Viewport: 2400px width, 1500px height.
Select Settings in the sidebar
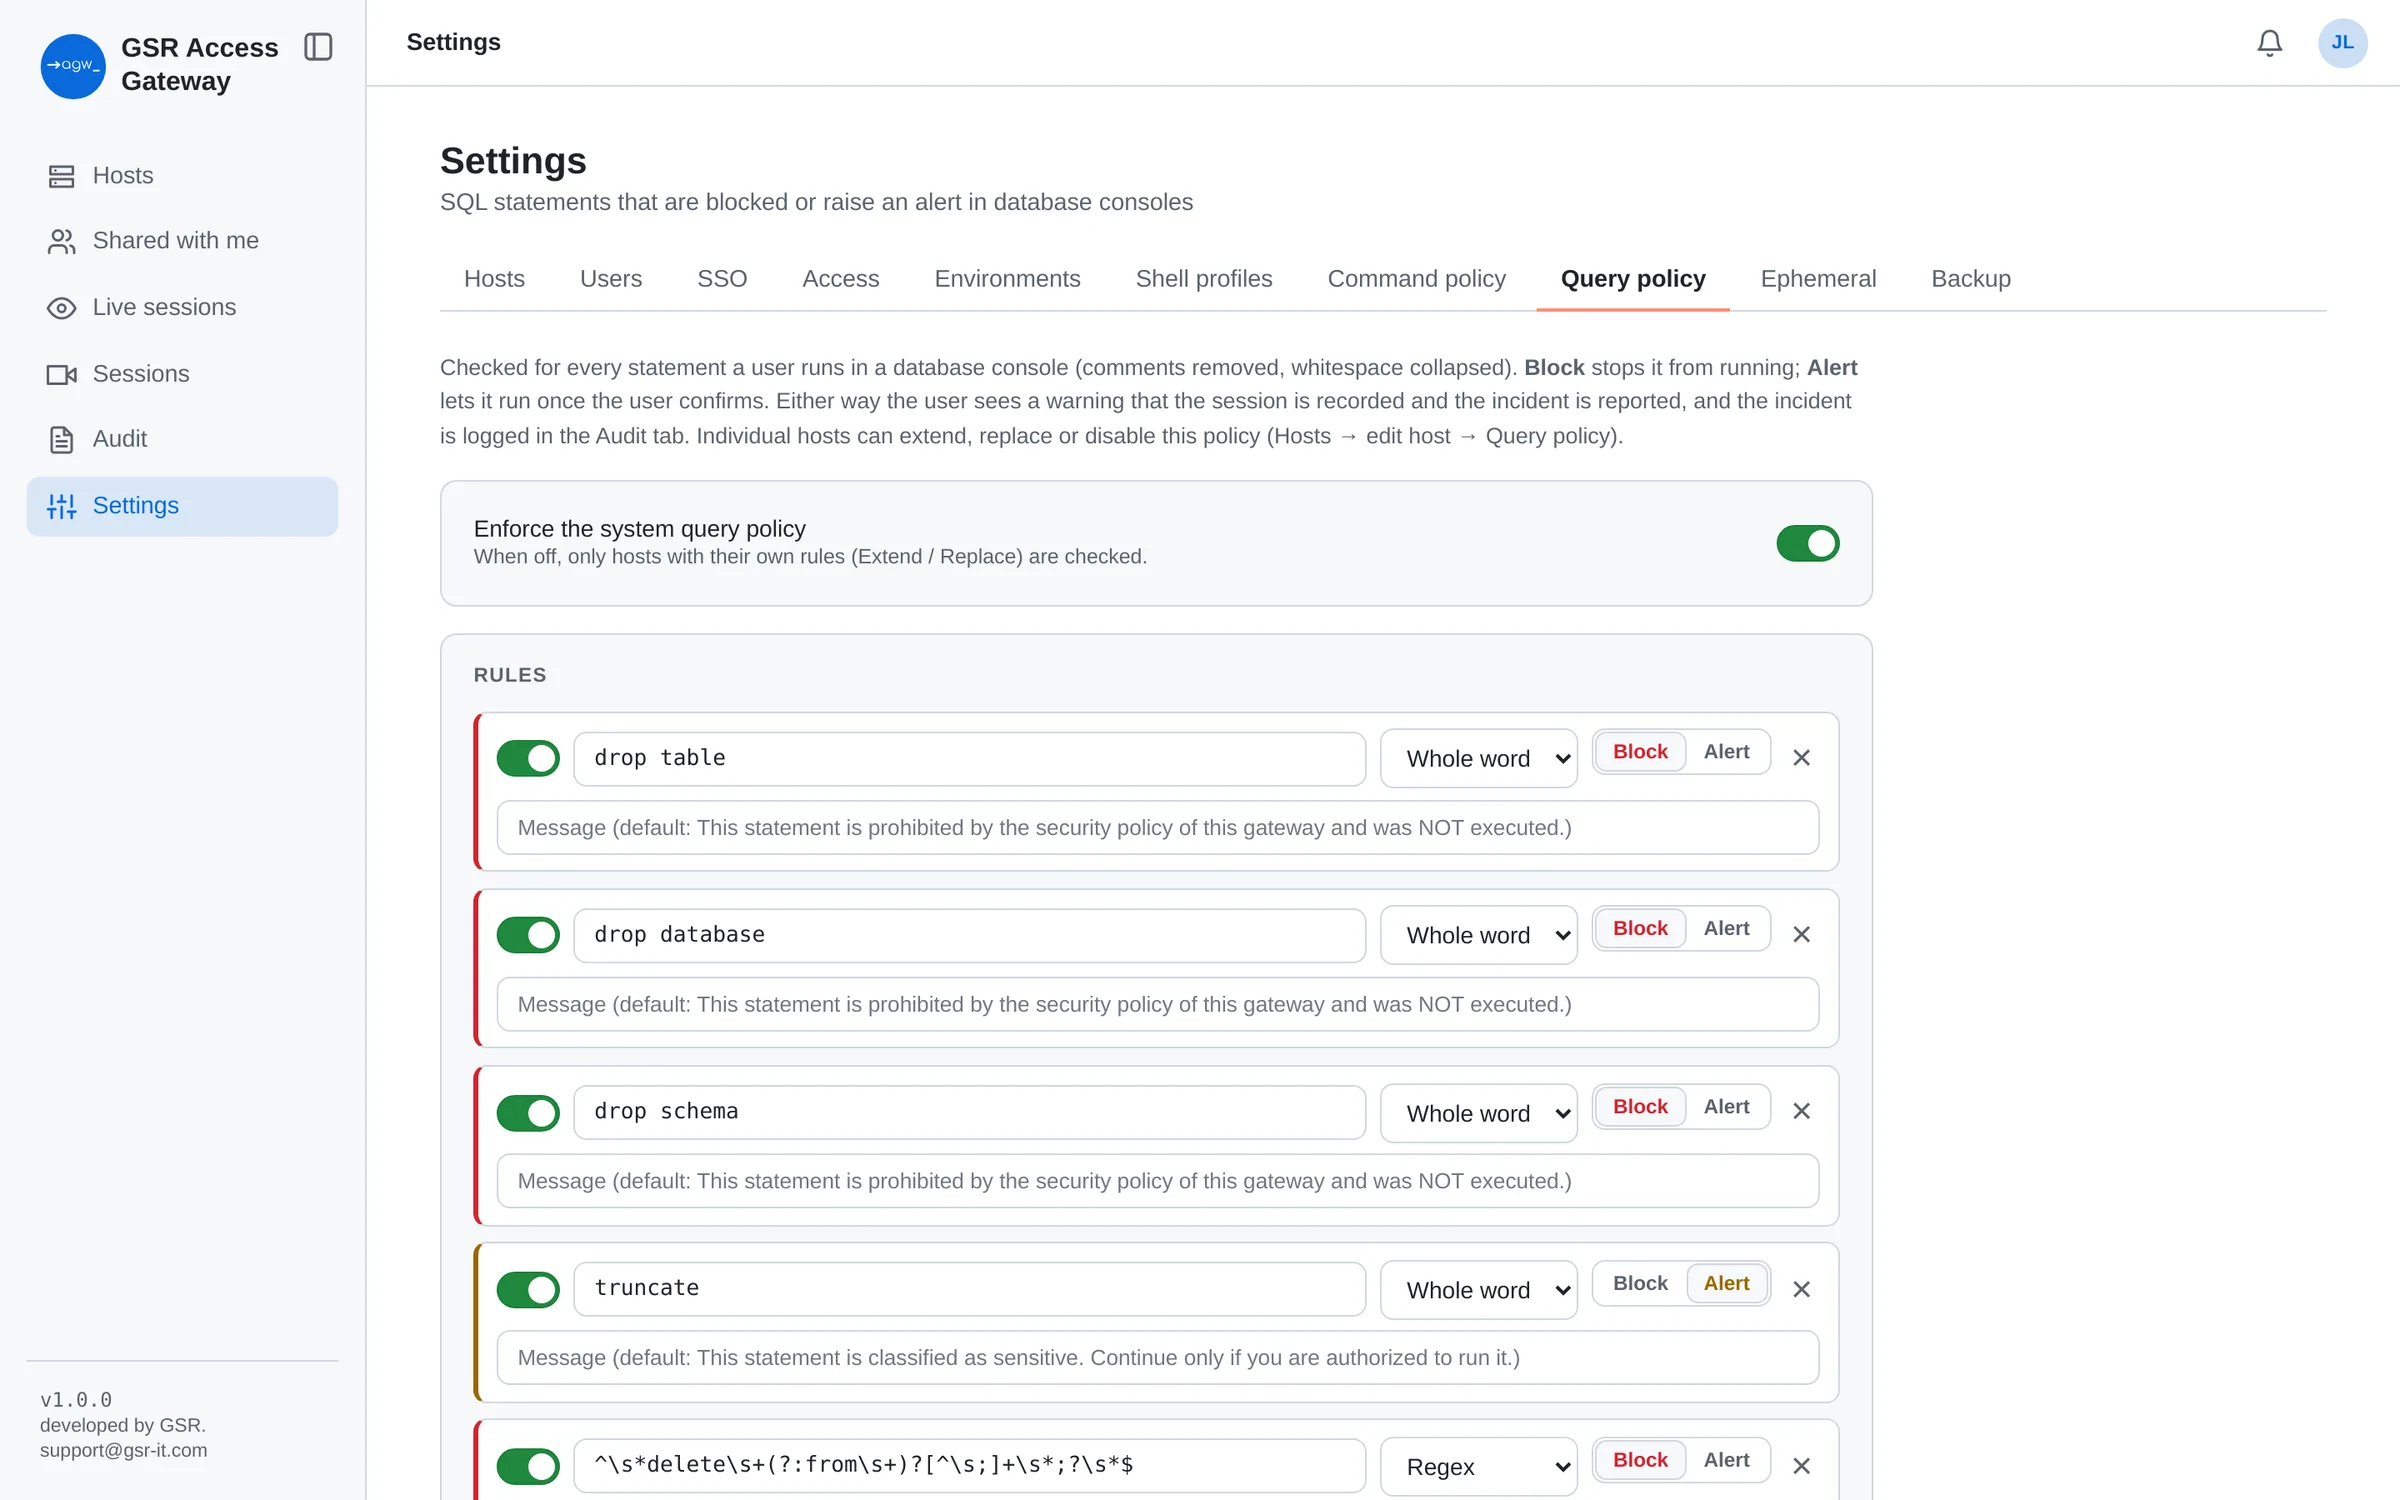[x=182, y=506]
